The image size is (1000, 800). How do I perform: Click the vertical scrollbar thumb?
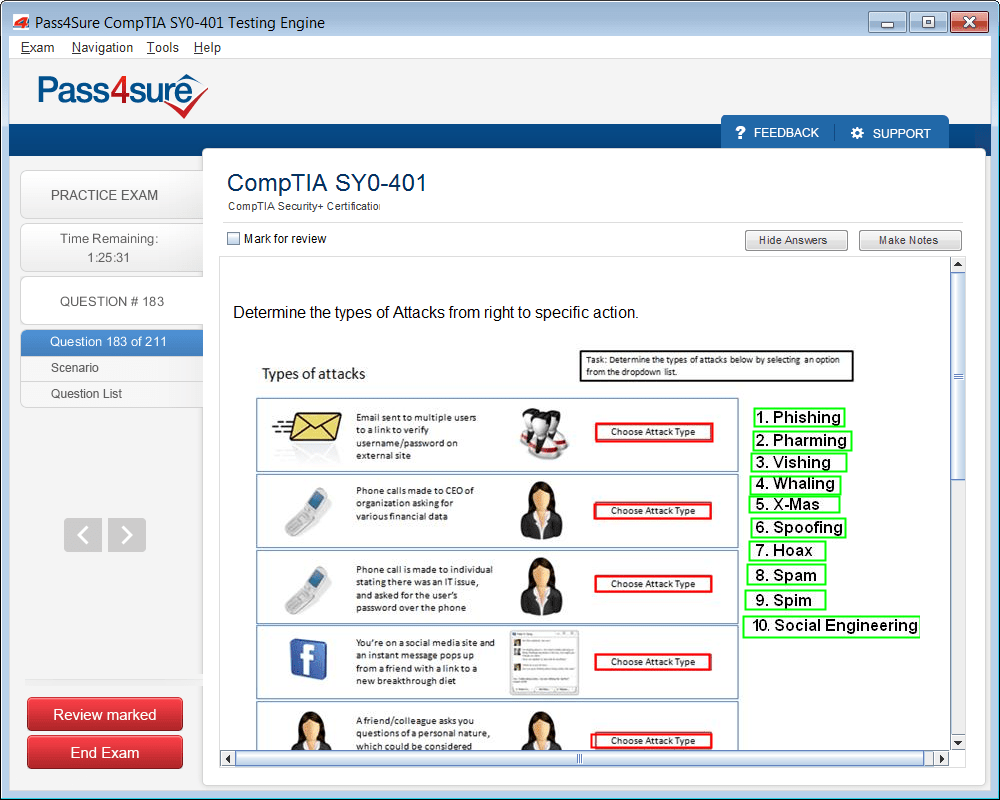pos(958,376)
